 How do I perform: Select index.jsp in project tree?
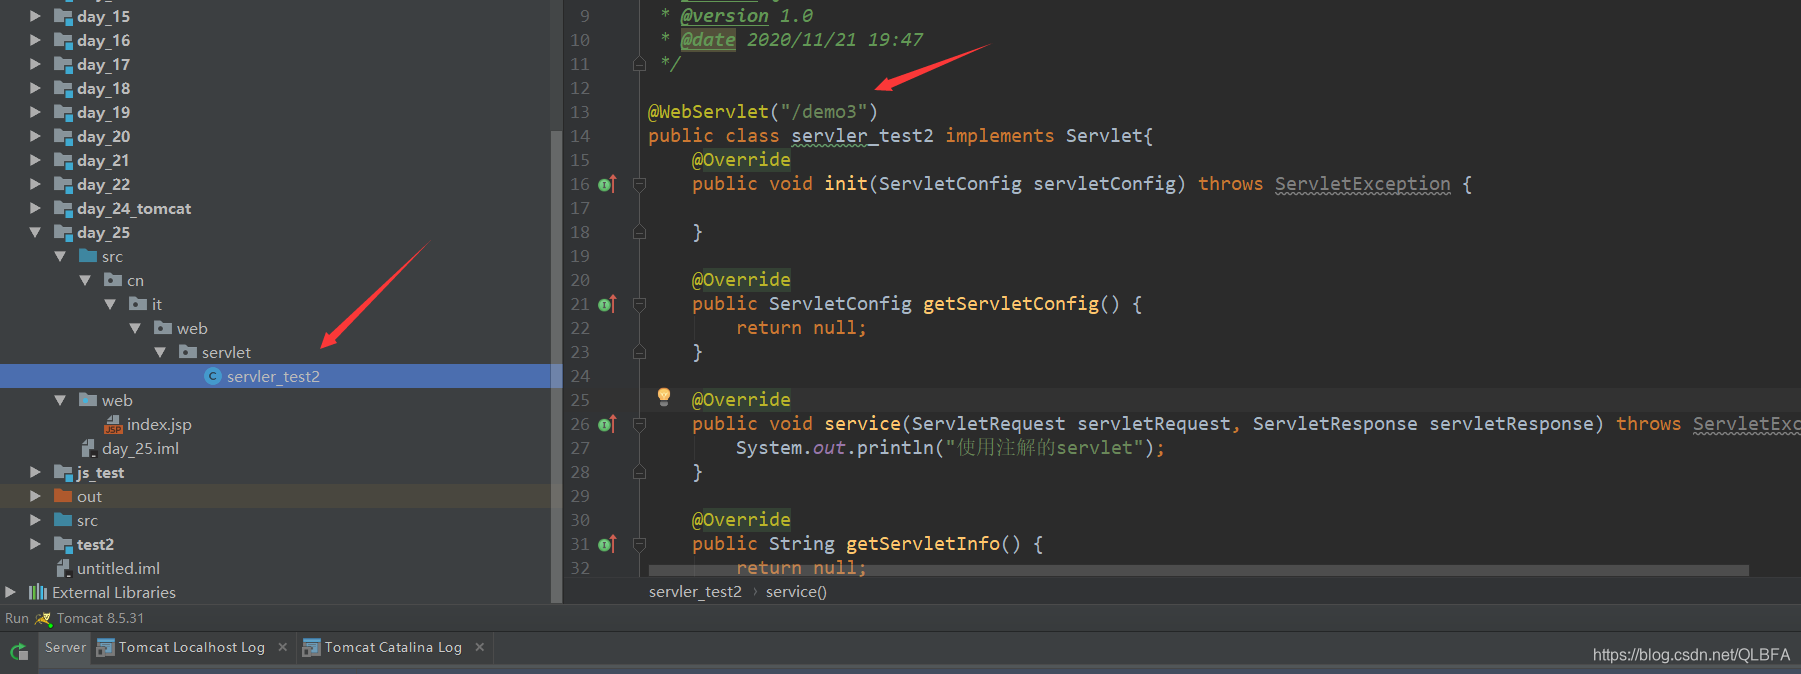tap(159, 424)
